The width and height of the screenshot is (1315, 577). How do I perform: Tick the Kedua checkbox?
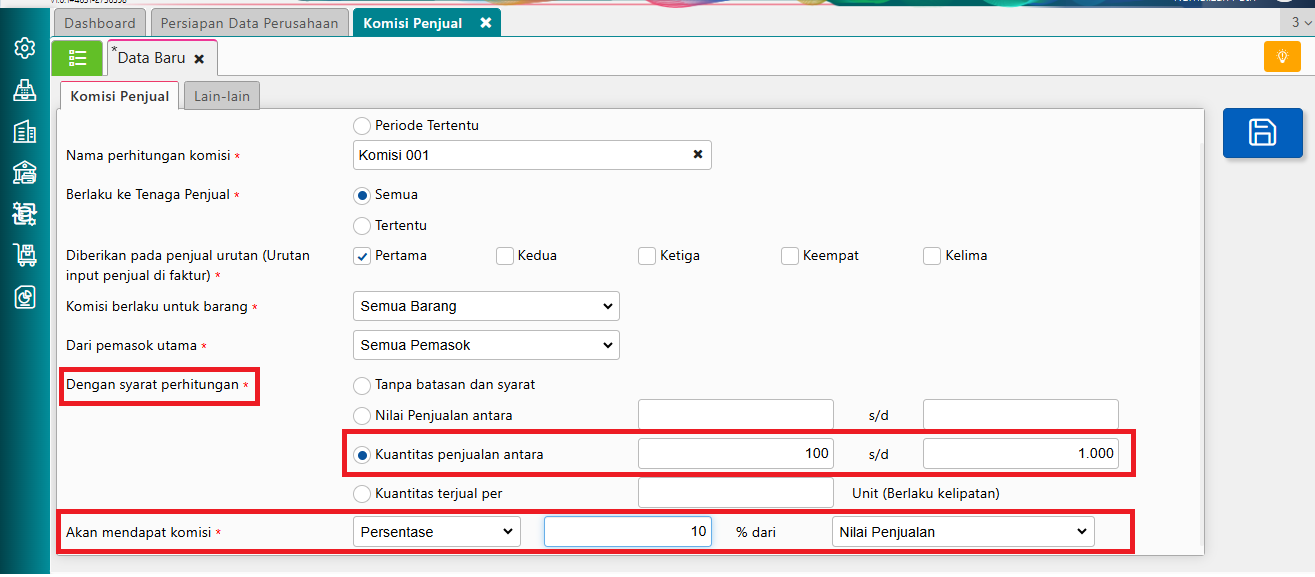[505, 256]
